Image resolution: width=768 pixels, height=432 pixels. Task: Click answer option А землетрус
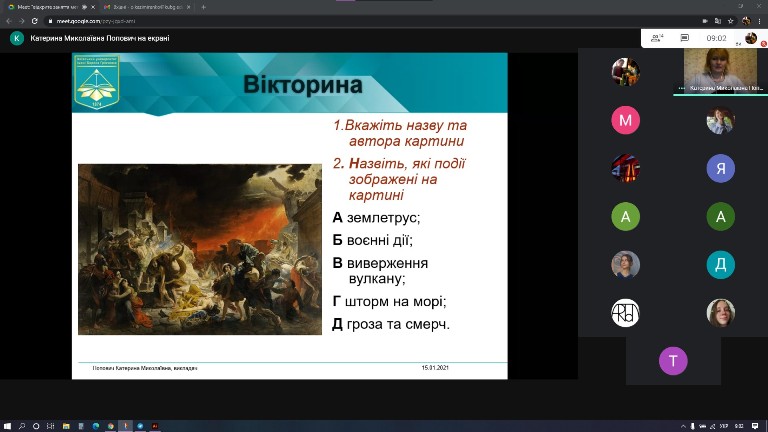(376, 217)
